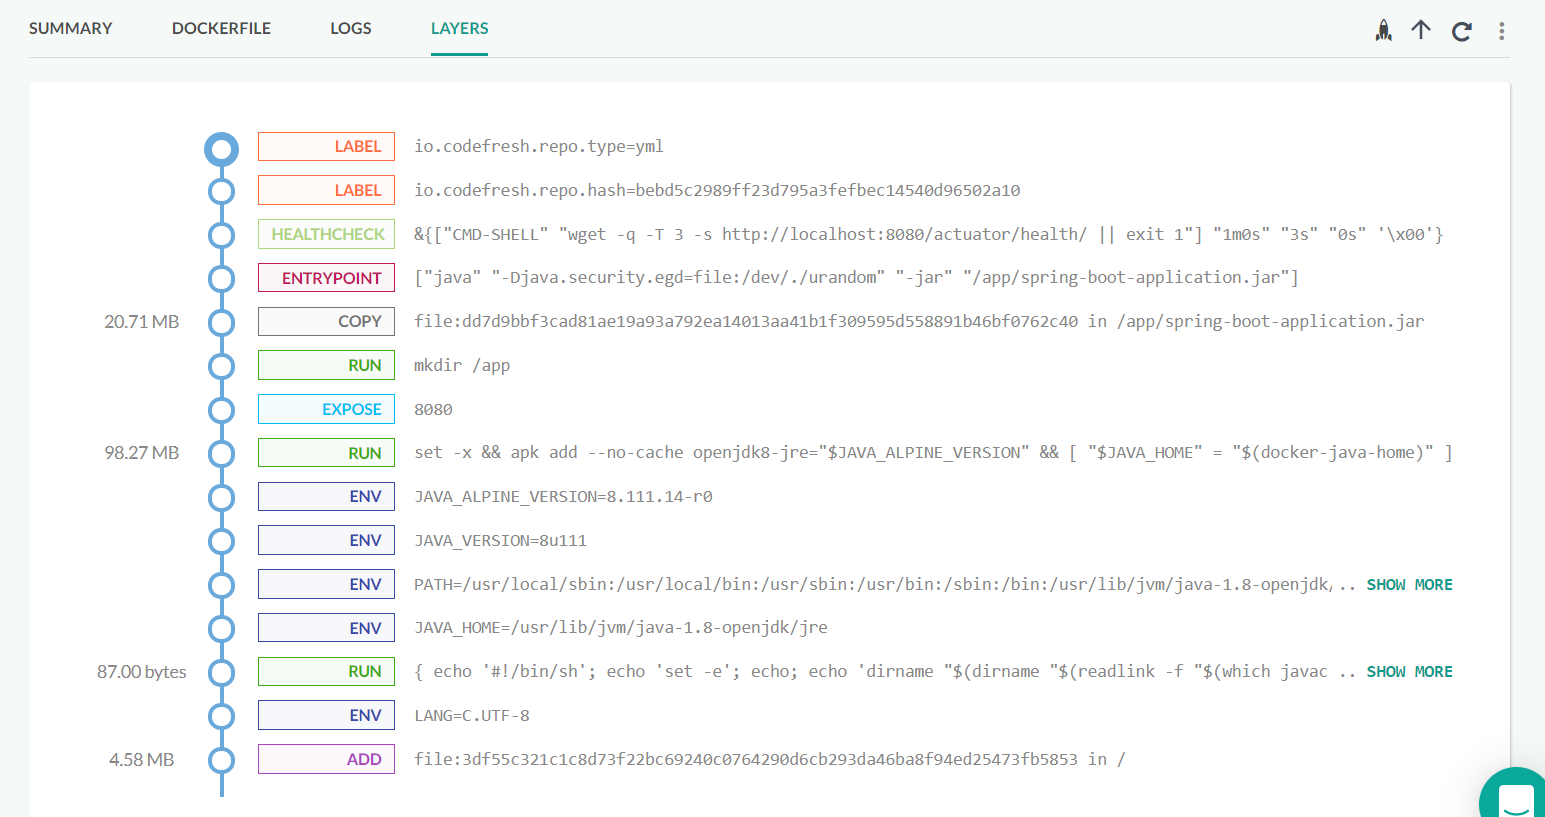
Task: Show more of the echo RUN command
Action: (1409, 672)
